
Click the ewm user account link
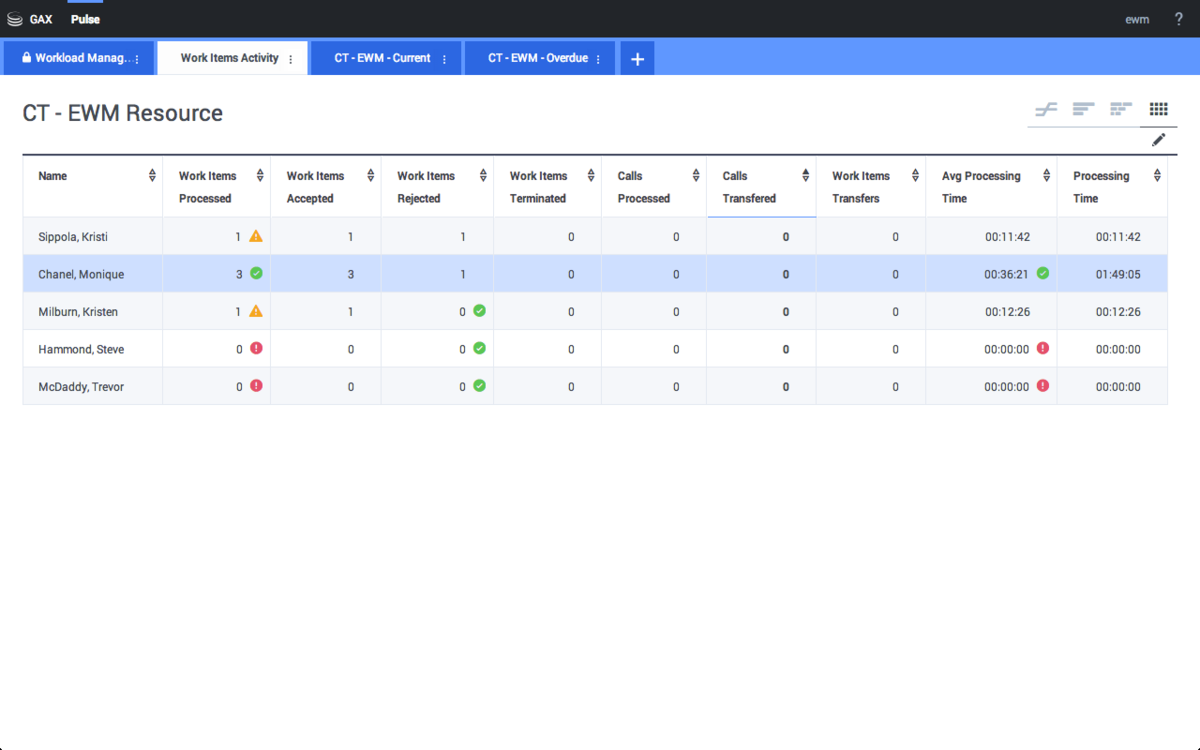coord(1137,19)
